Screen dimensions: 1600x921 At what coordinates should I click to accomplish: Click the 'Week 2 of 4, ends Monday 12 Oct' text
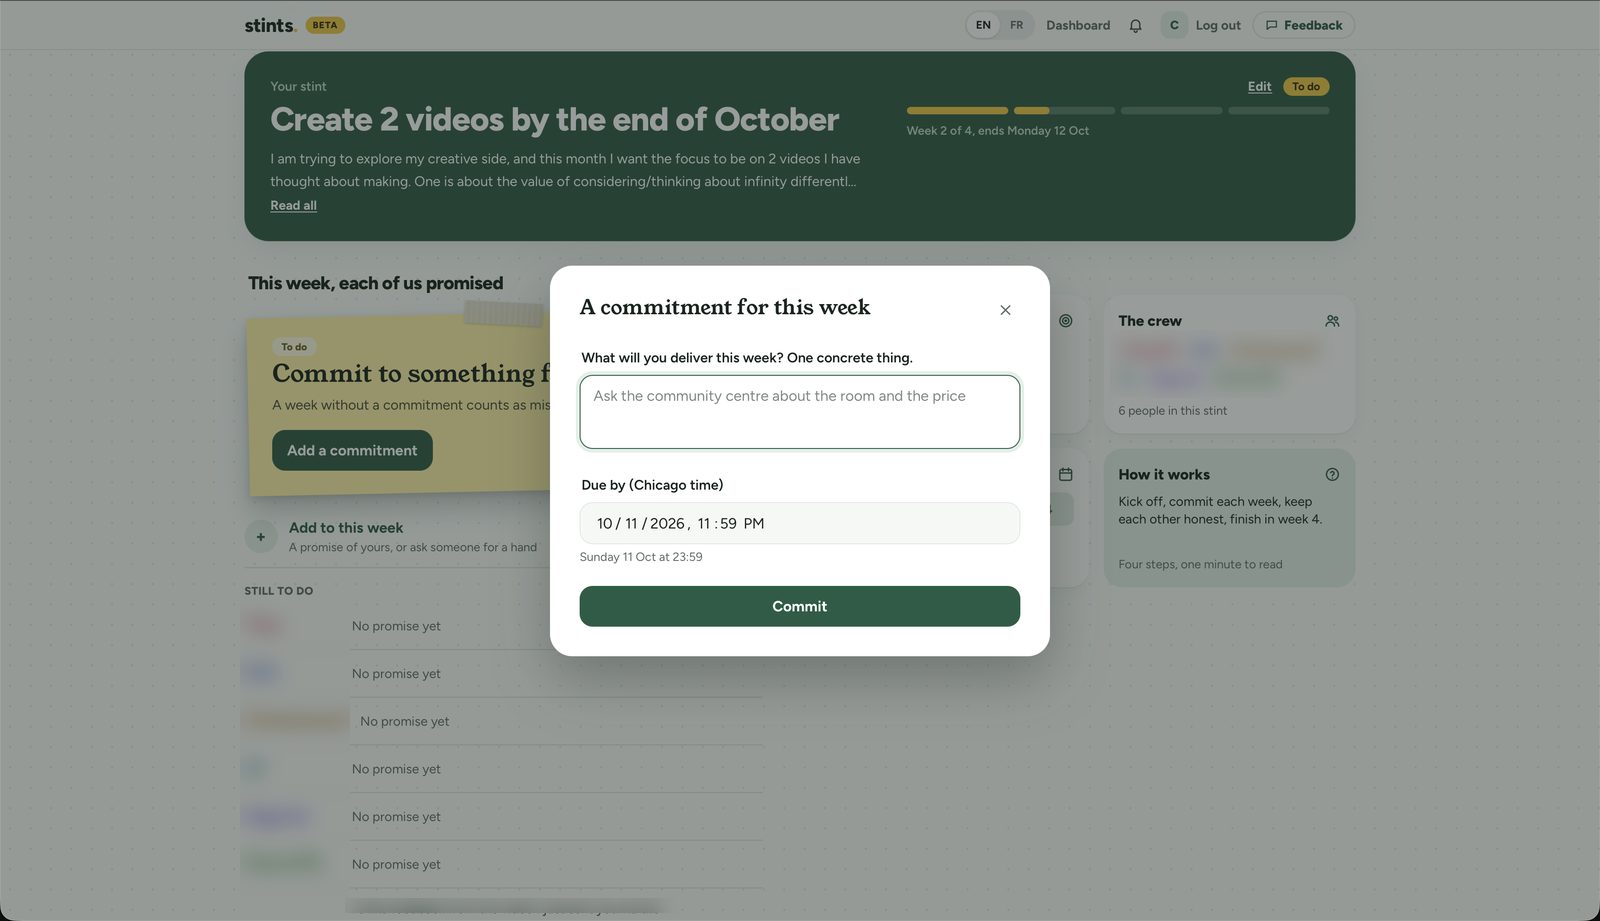[x=998, y=131]
